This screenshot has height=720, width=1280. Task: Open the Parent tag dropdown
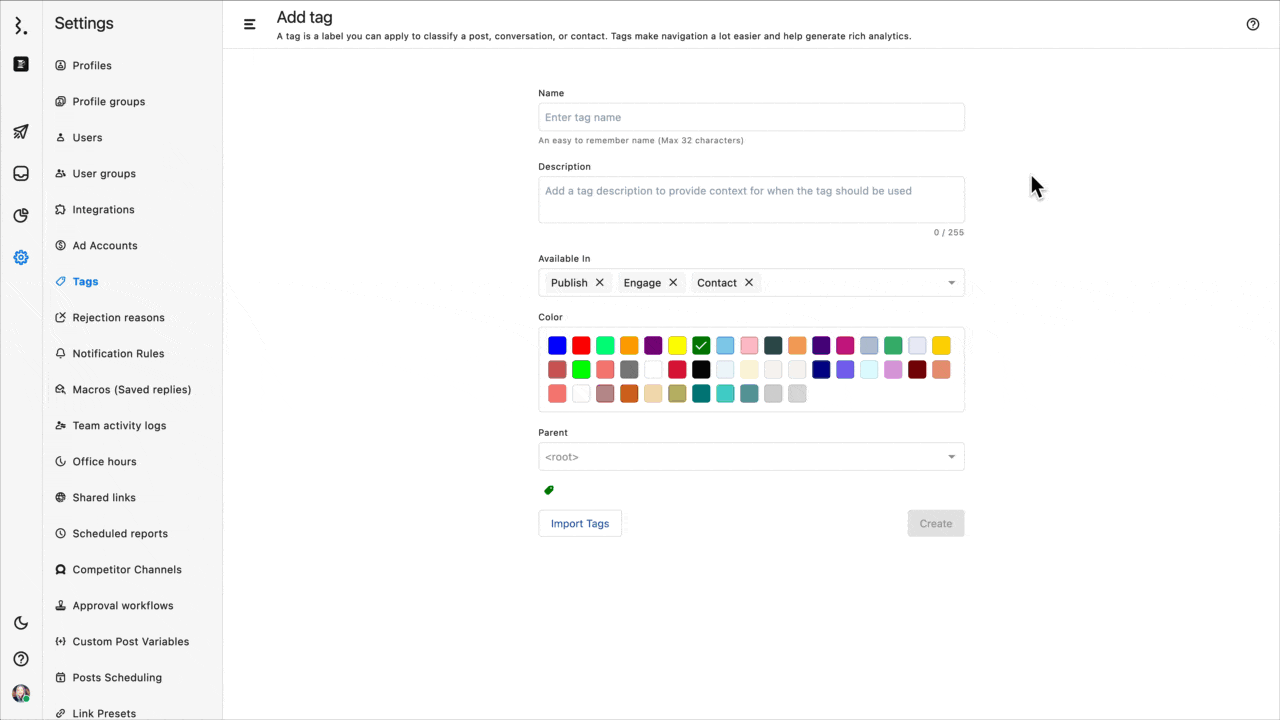[x=950, y=456]
